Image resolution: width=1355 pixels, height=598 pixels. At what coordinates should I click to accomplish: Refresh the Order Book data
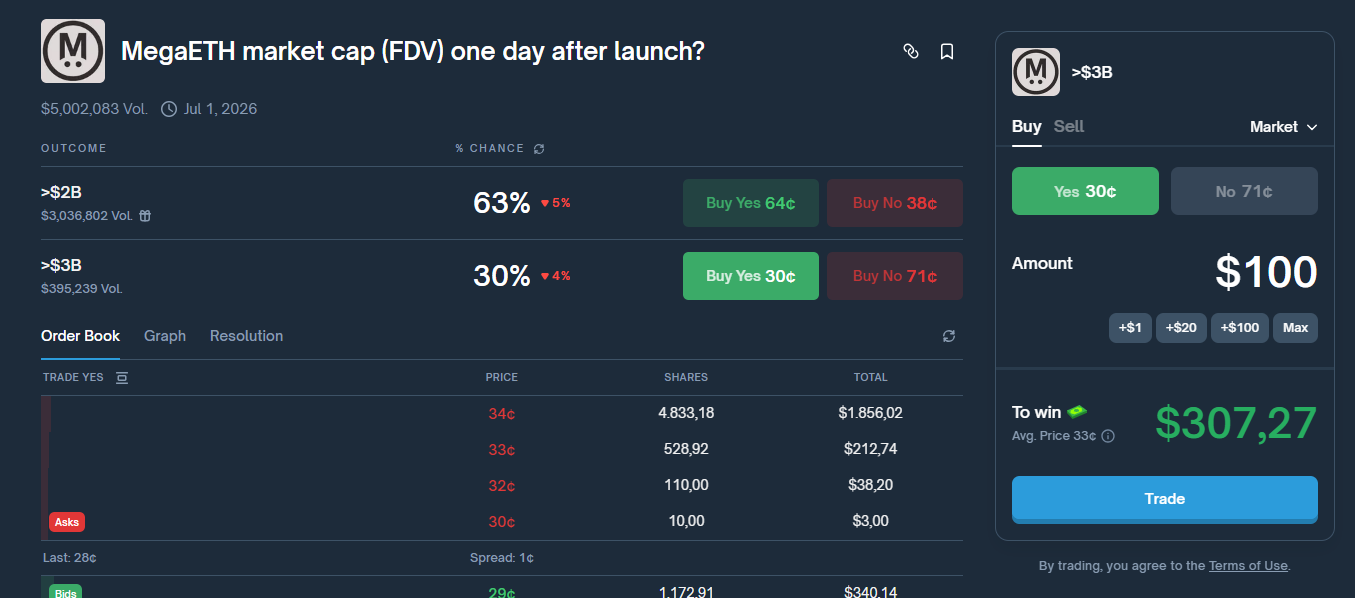click(x=948, y=336)
